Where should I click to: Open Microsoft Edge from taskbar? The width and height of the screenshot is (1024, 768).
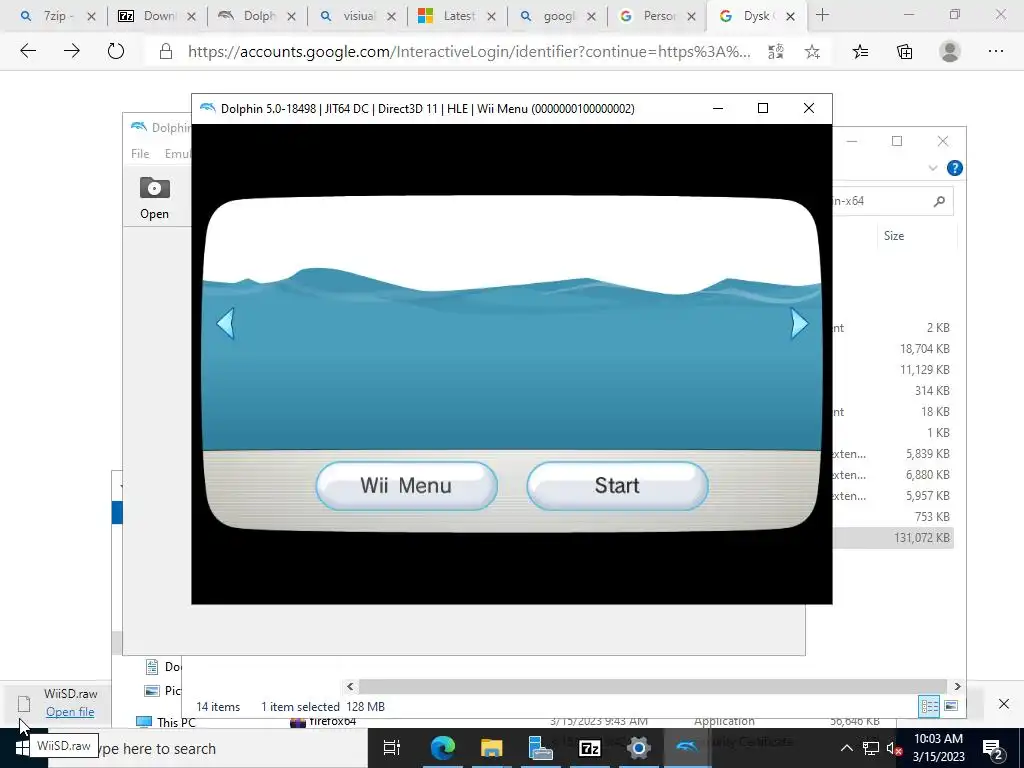pos(442,748)
